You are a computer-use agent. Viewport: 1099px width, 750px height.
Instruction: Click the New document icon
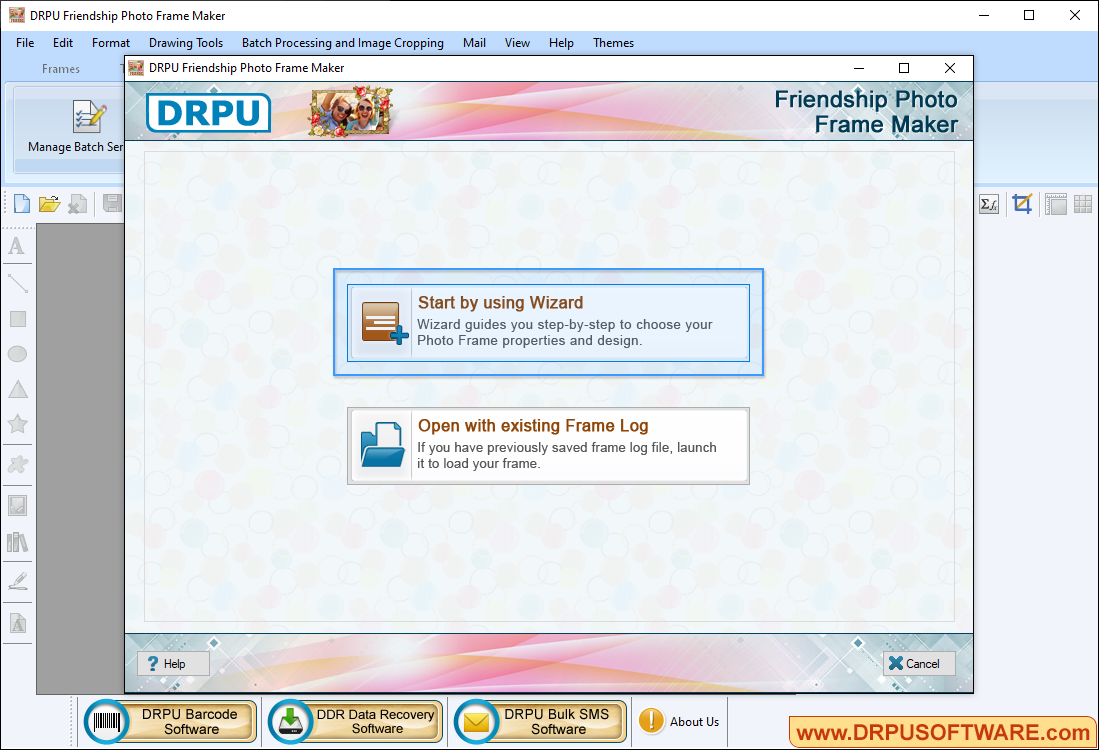[21, 203]
